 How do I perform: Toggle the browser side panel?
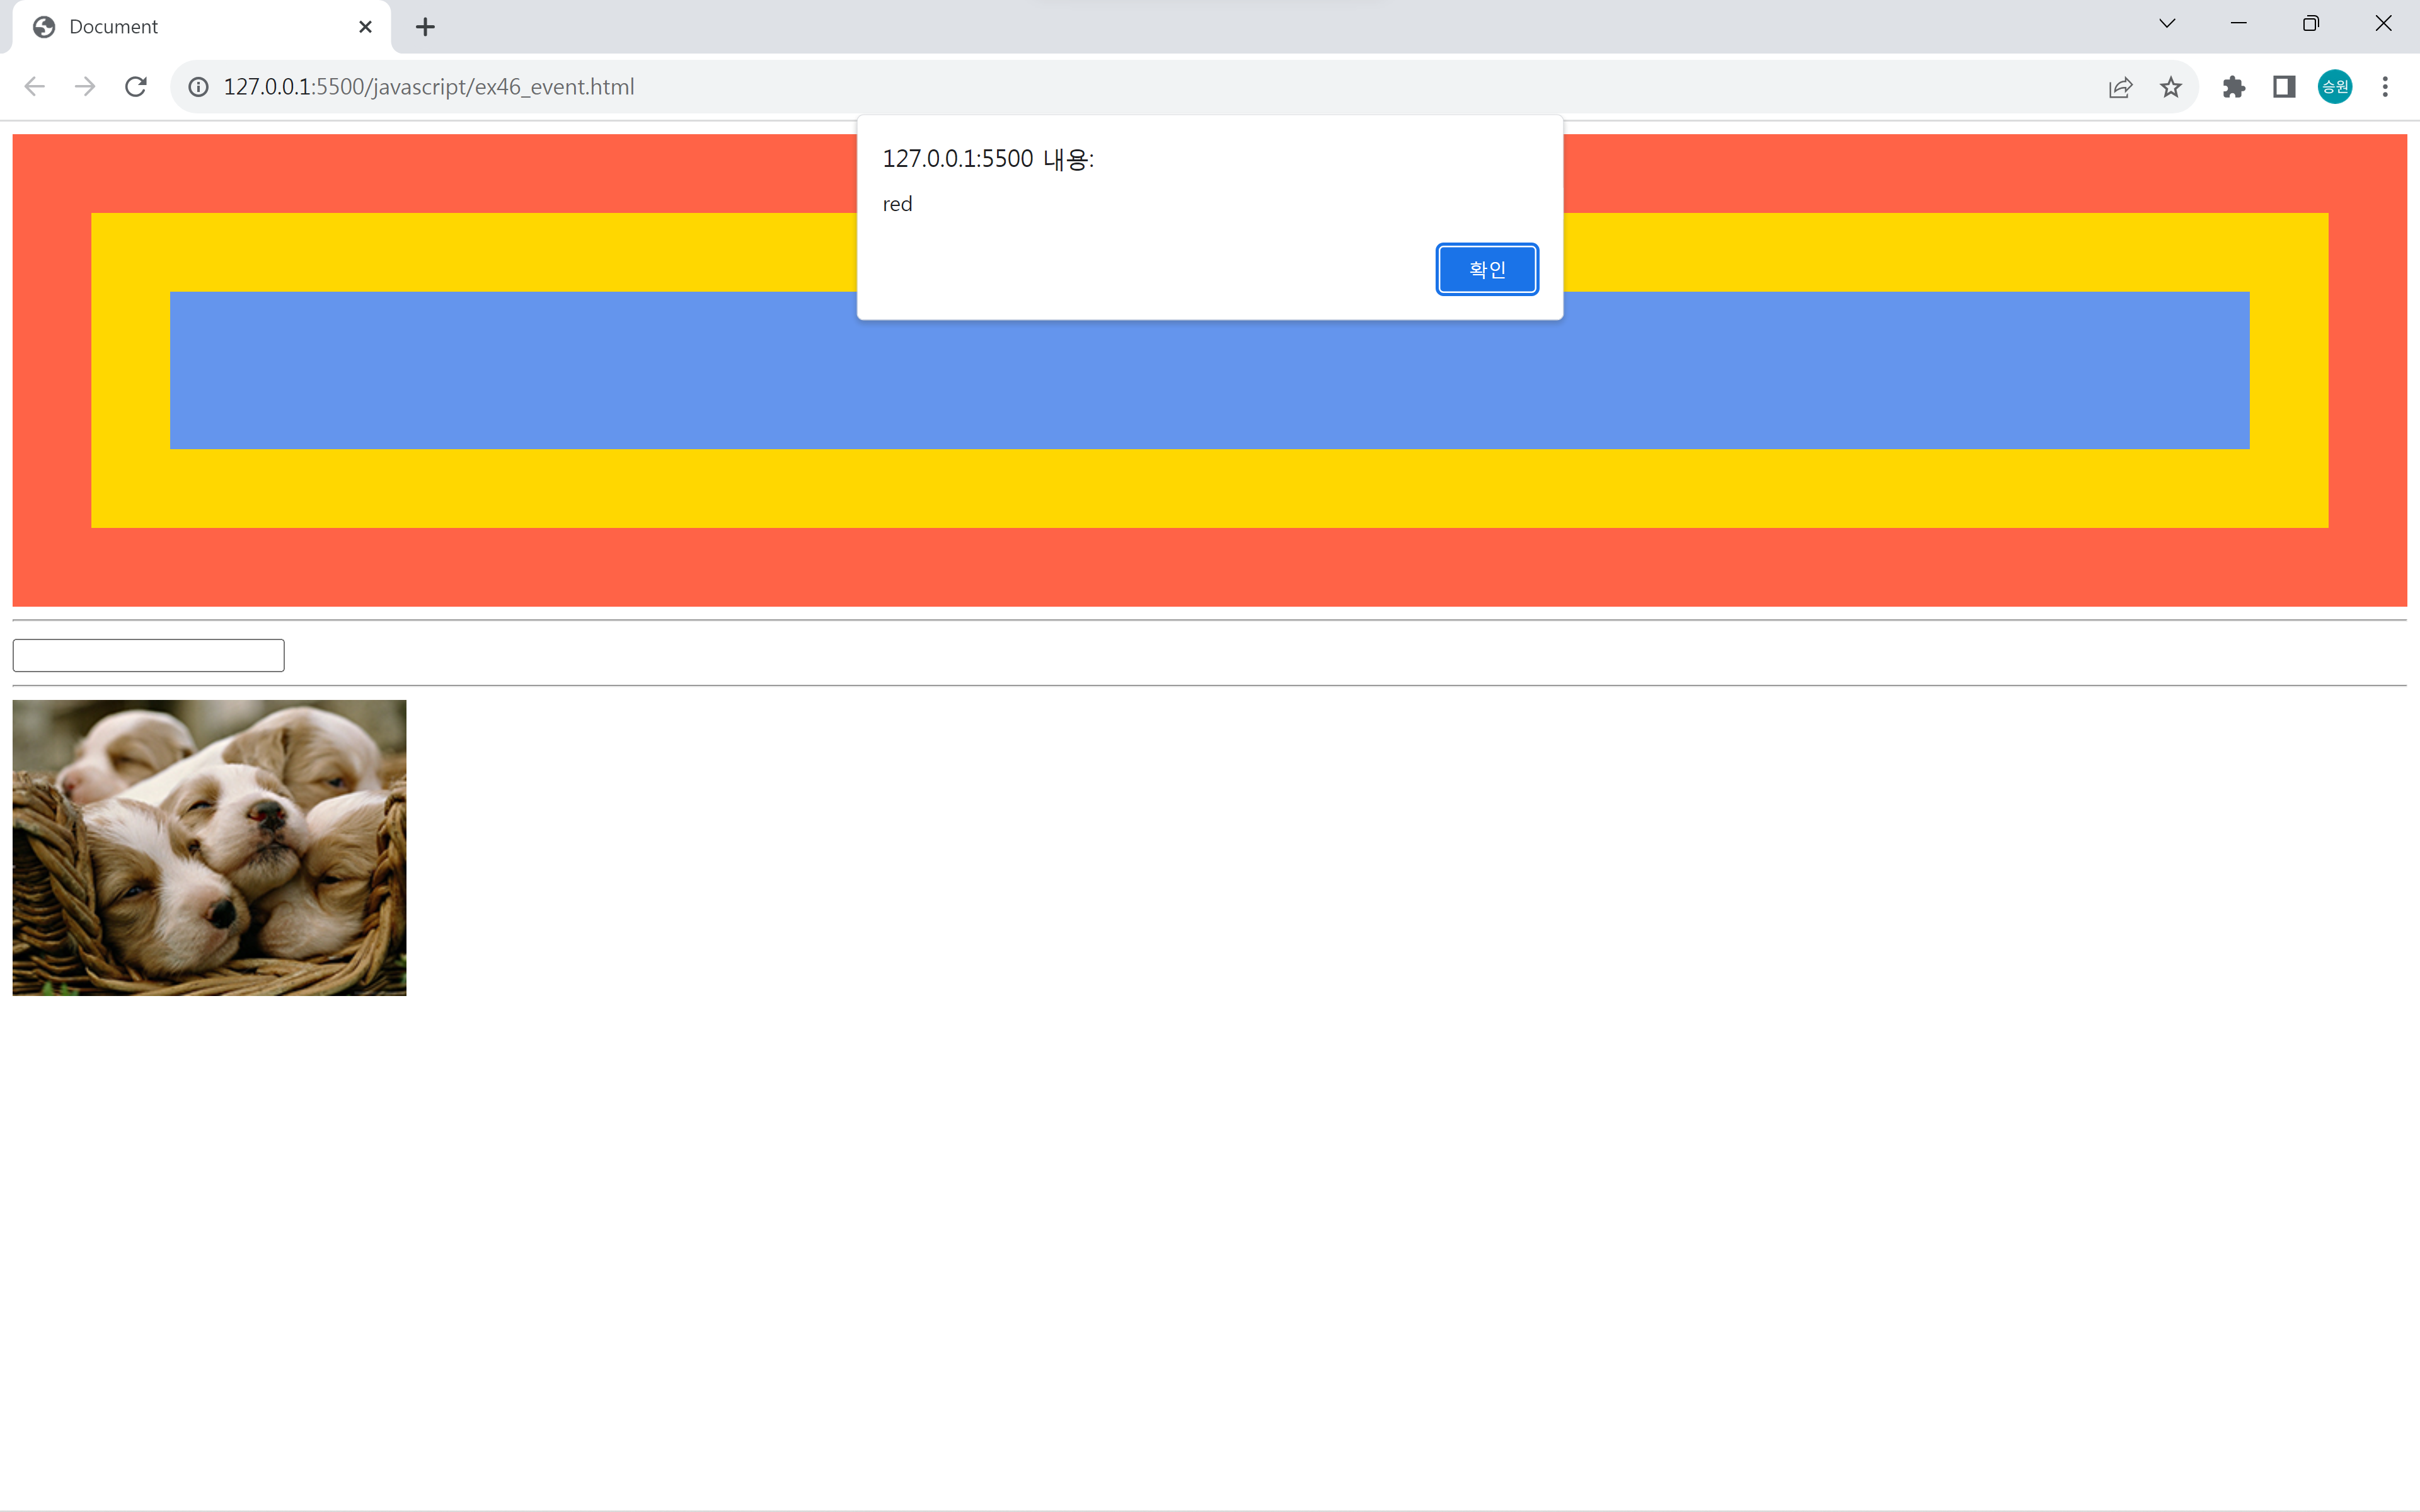(x=2284, y=87)
